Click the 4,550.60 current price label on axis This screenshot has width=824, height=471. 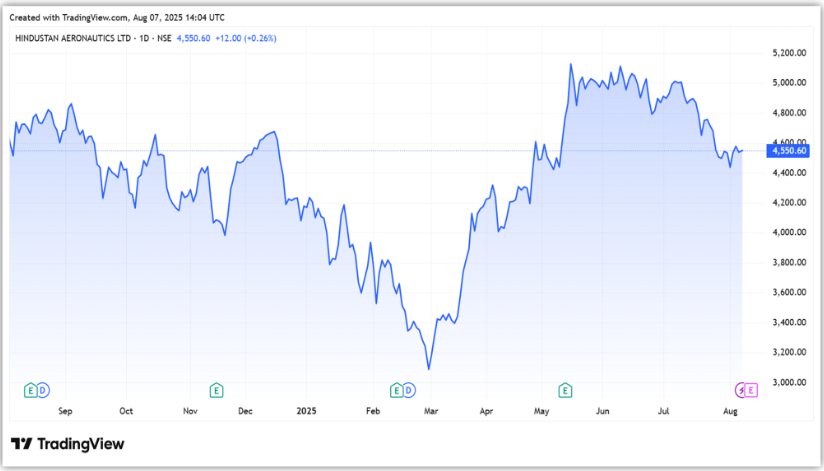[790, 151]
